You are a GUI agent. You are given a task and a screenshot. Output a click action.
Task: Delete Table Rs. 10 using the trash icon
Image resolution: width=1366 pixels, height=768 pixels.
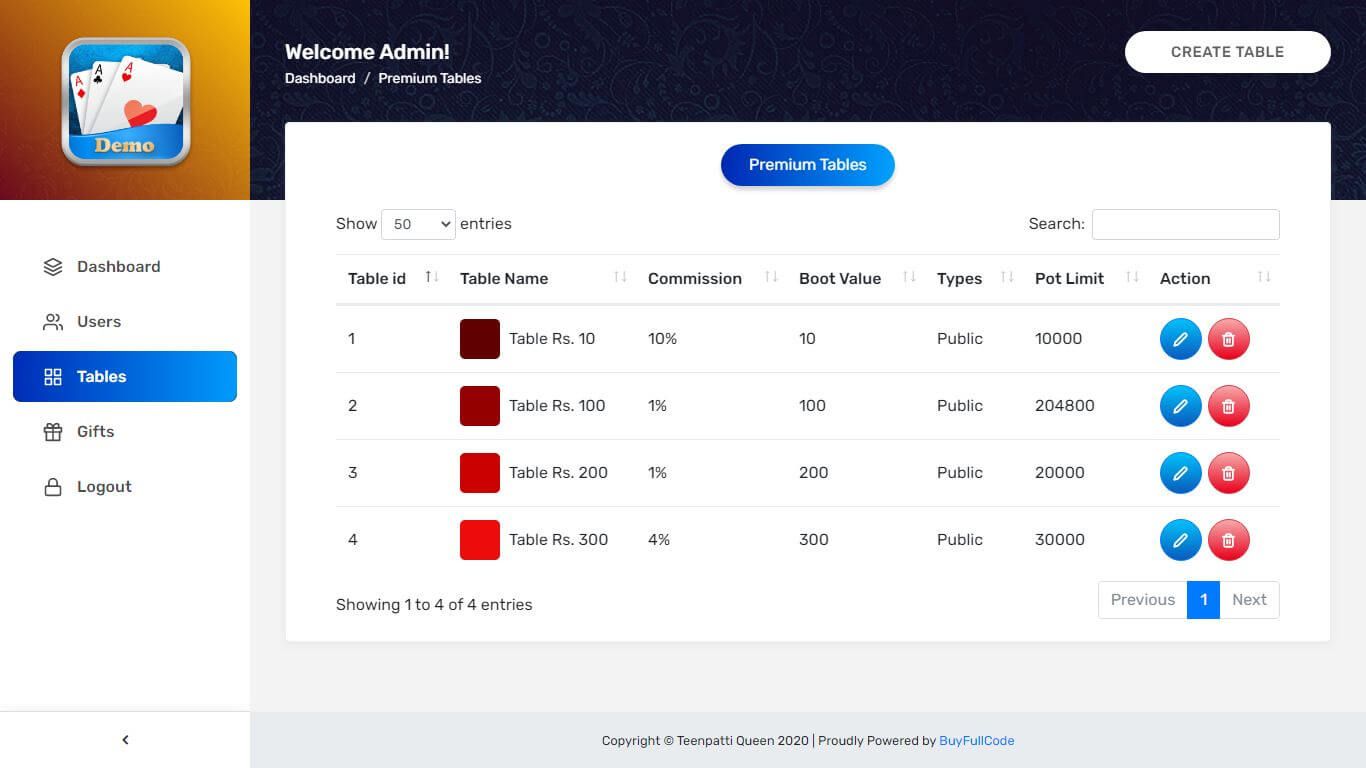coord(1228,339)
